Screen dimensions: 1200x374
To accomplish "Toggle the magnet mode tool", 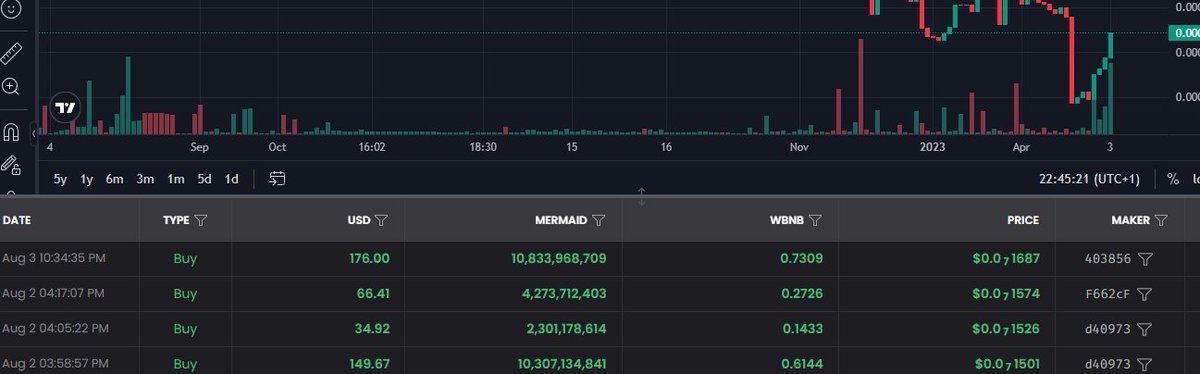I will pos(11,132).
